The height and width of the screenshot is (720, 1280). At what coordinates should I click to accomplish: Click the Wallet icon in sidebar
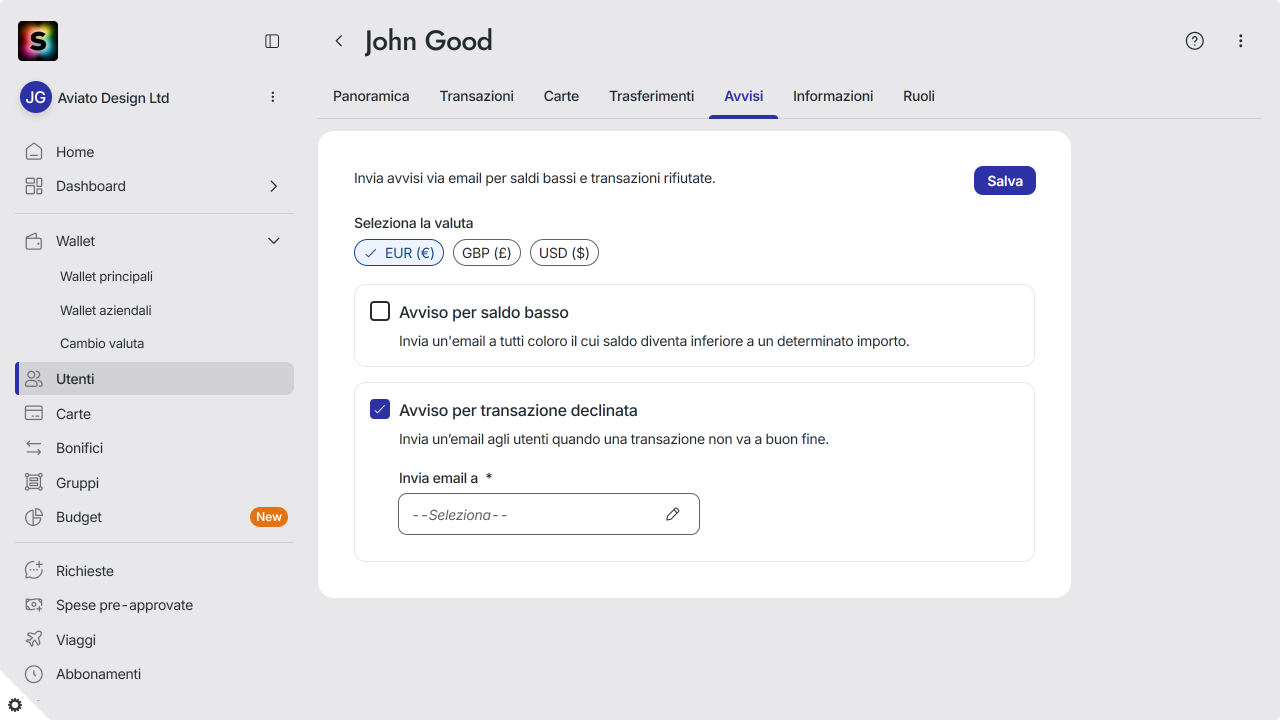coord(34,241)
